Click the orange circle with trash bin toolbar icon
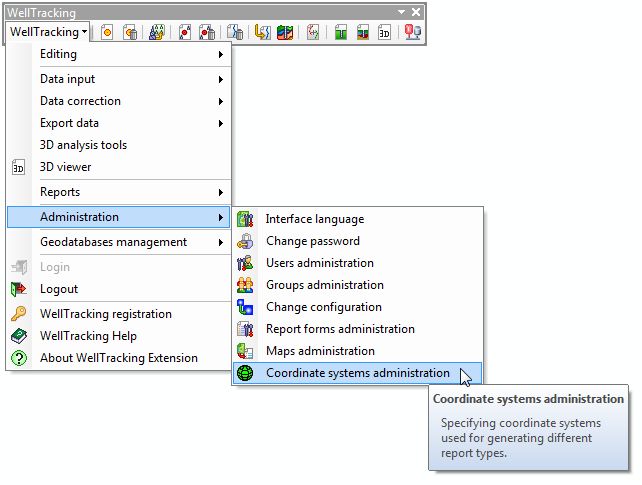Viewport: 642px width, 485px height. (130, 32)
